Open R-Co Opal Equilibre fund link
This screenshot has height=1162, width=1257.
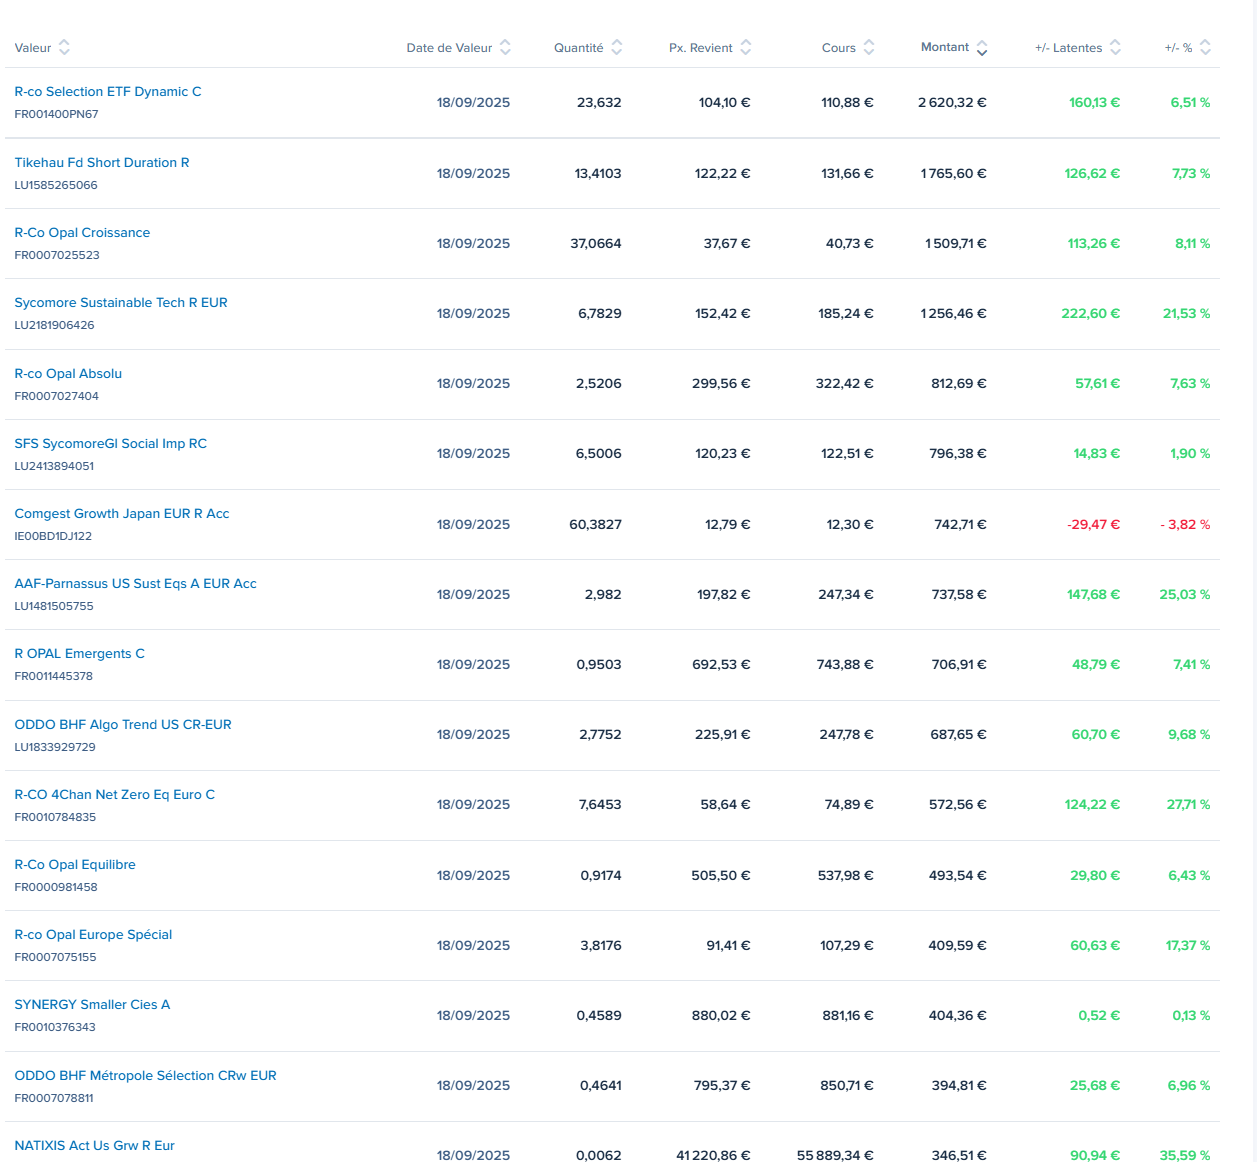[75, 864]
